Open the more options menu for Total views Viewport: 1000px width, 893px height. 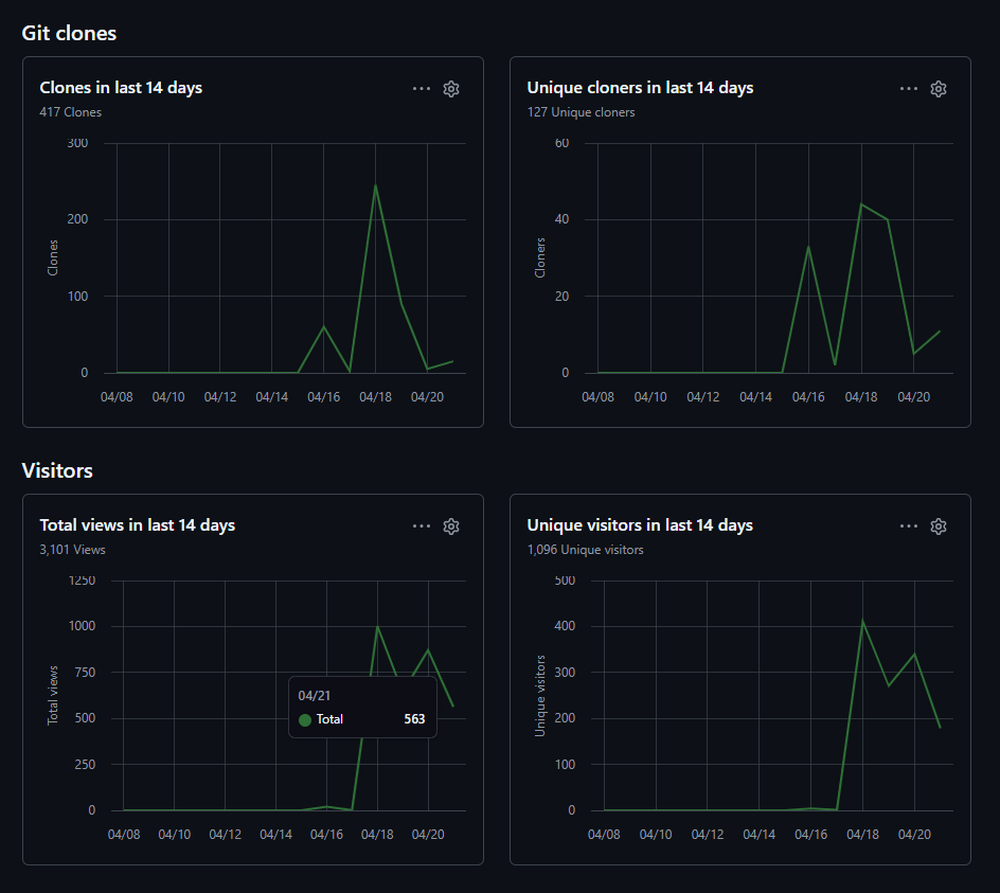tap(422, 526)
